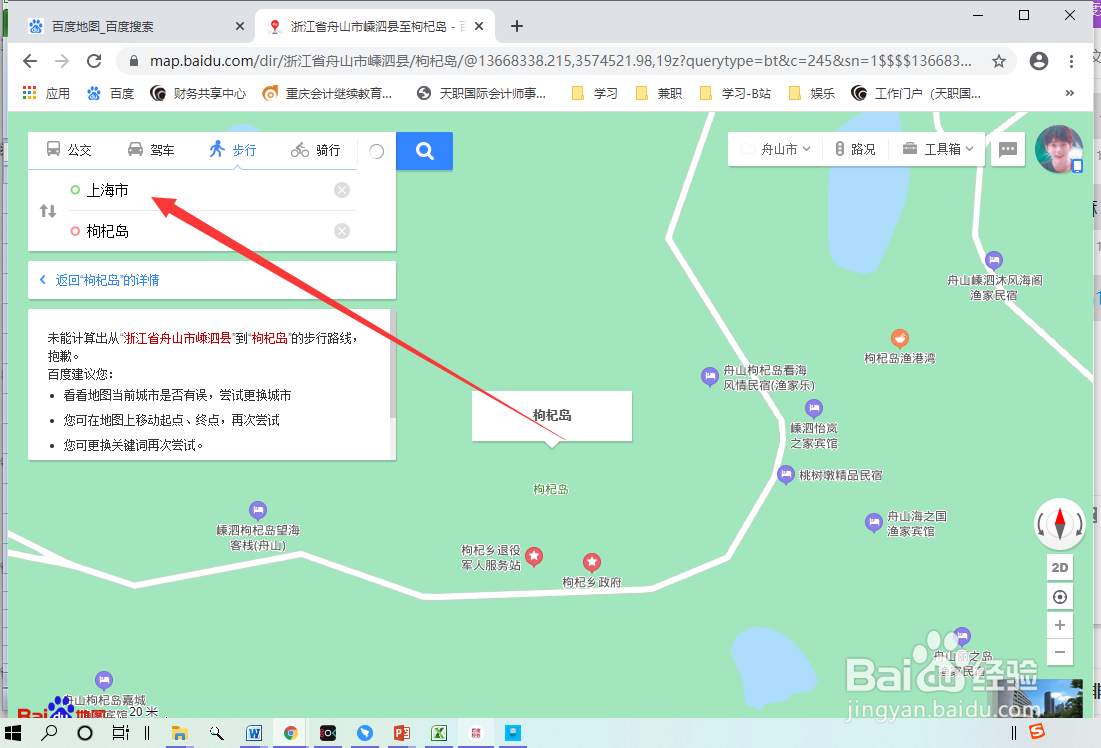Click the blue search button
This screenshot has height=748, width=1101.
point(424,150)
